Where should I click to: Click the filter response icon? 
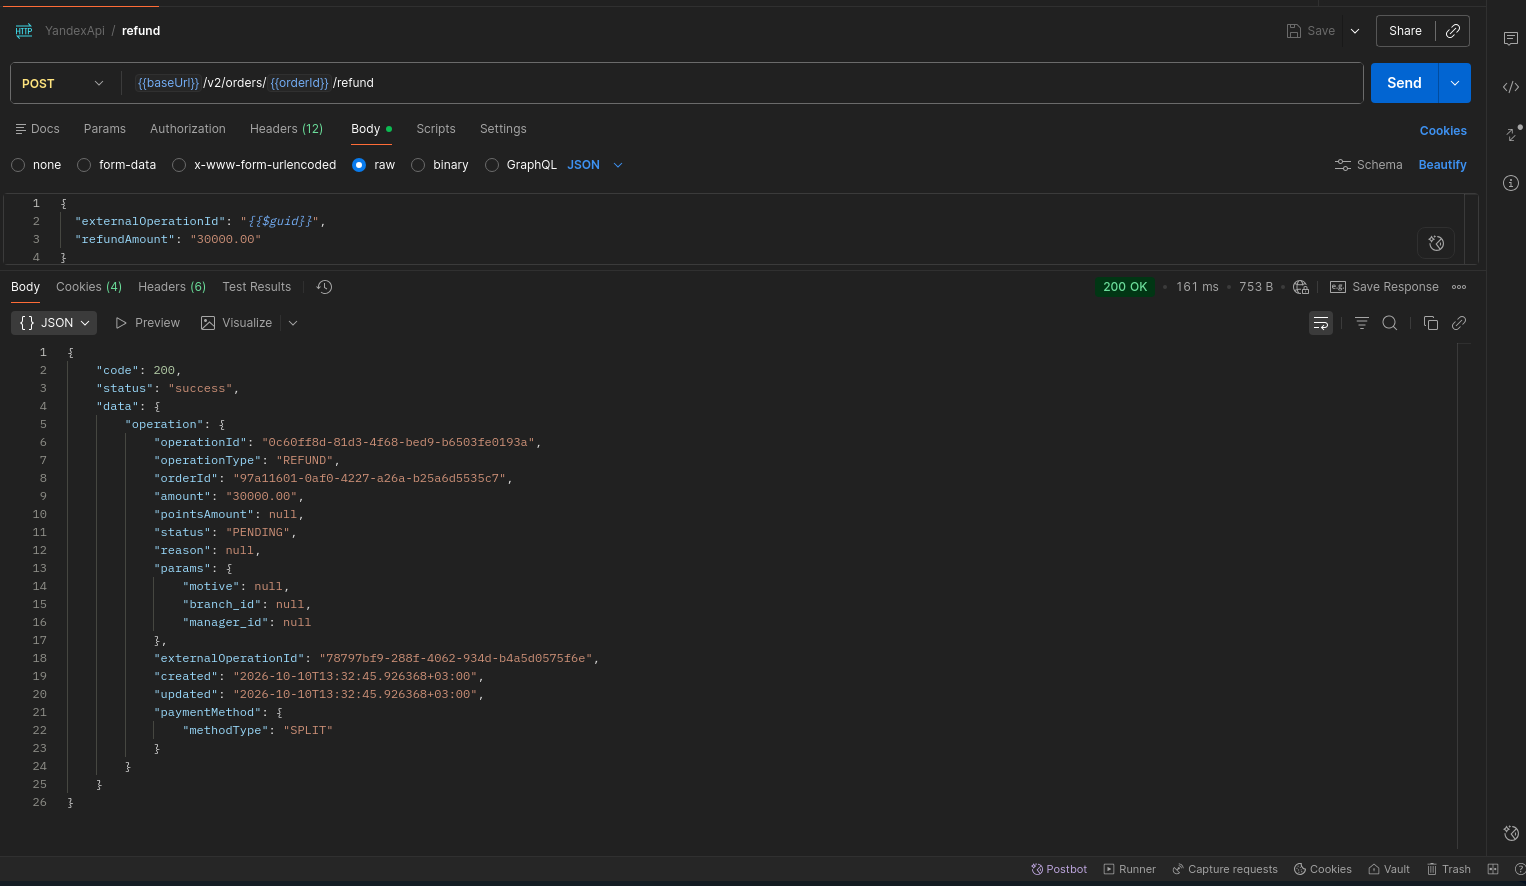[x=1362, y=323]
